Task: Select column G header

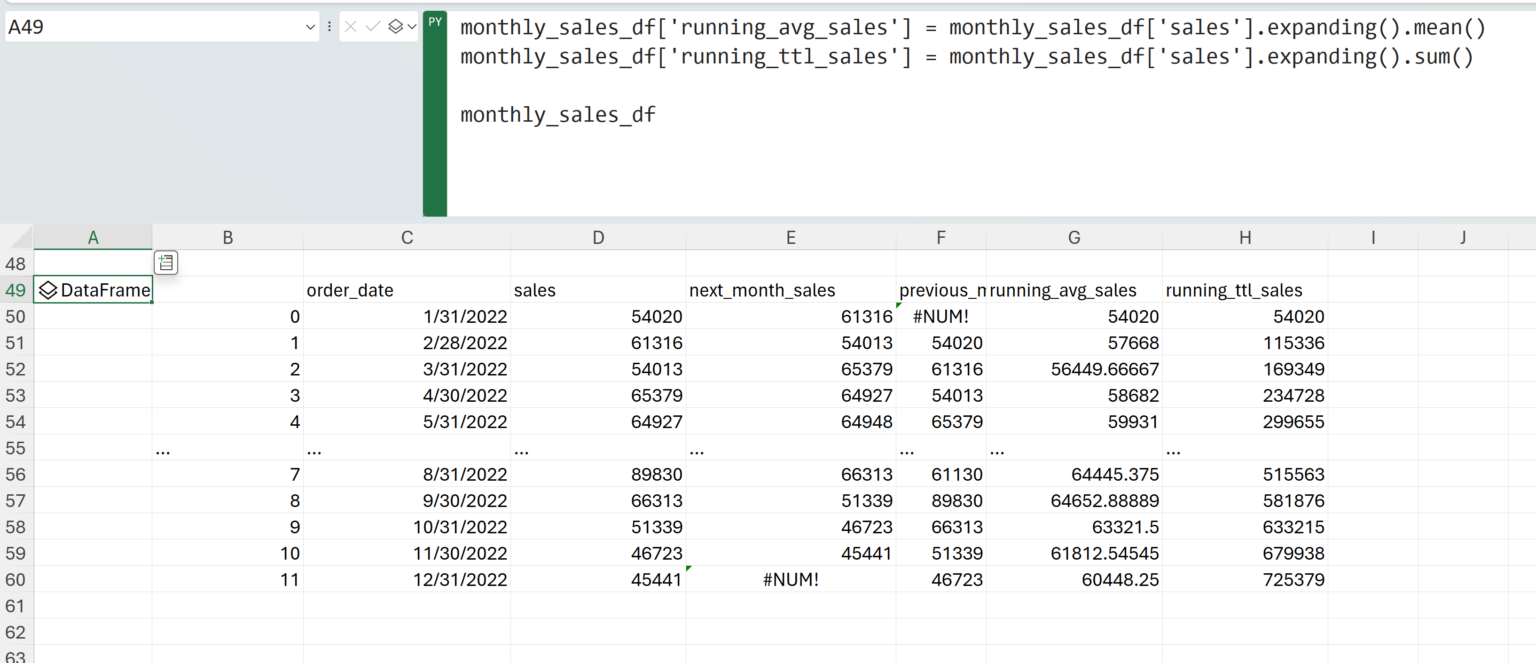Action: click(1074, 237)
